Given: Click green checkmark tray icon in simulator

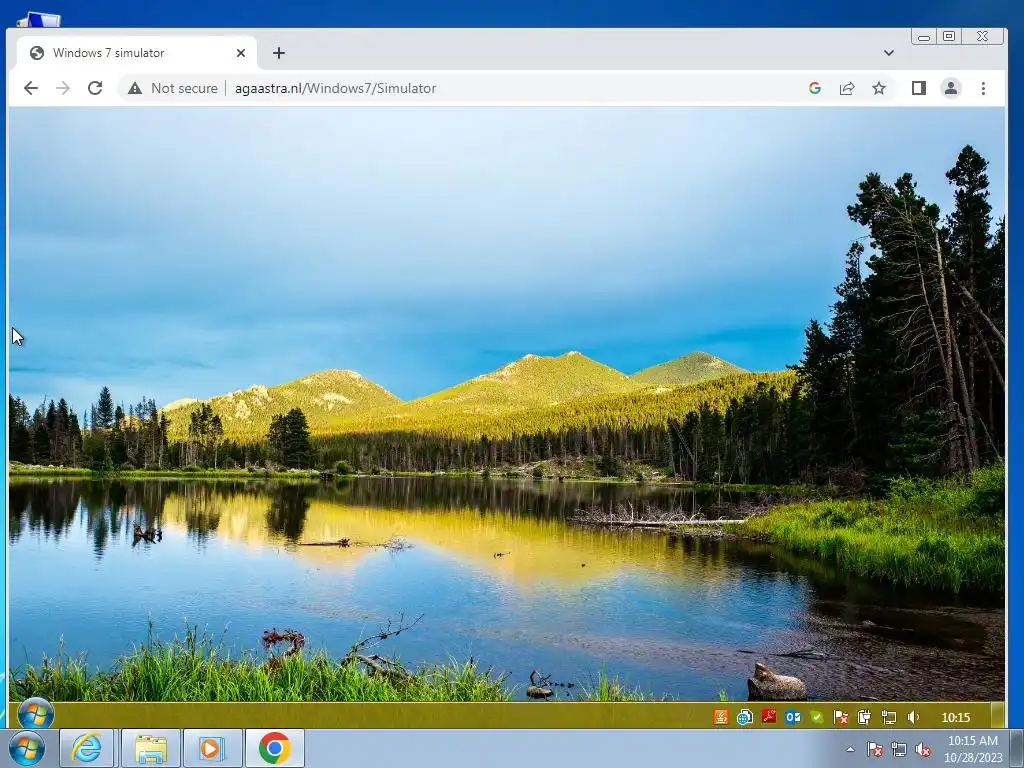Looking at the screenshot, I should (x=816, y=717).
